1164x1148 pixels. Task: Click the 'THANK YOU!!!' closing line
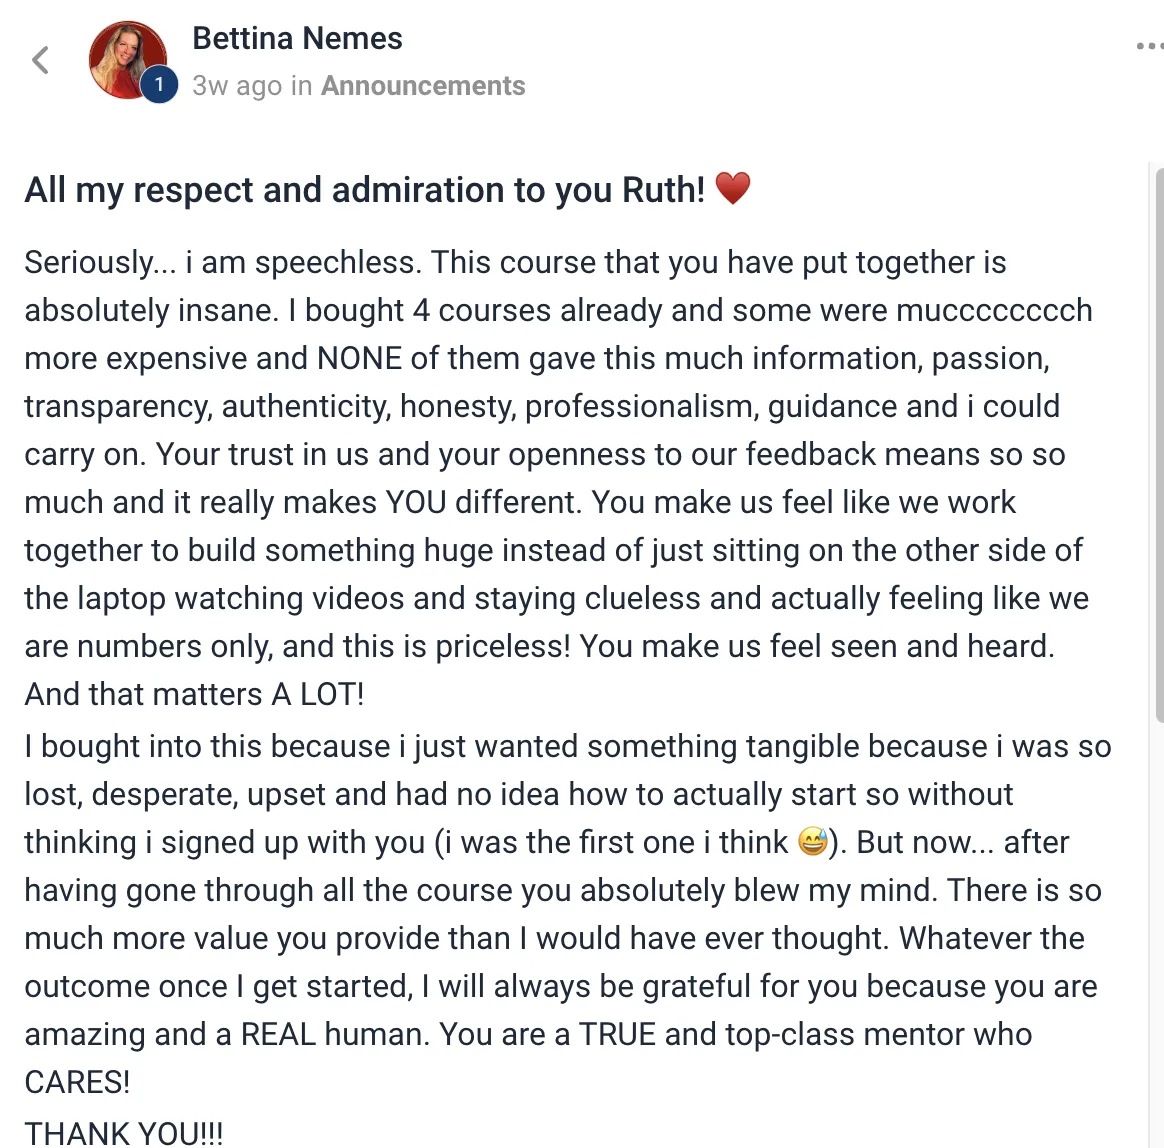(124, 1133)
